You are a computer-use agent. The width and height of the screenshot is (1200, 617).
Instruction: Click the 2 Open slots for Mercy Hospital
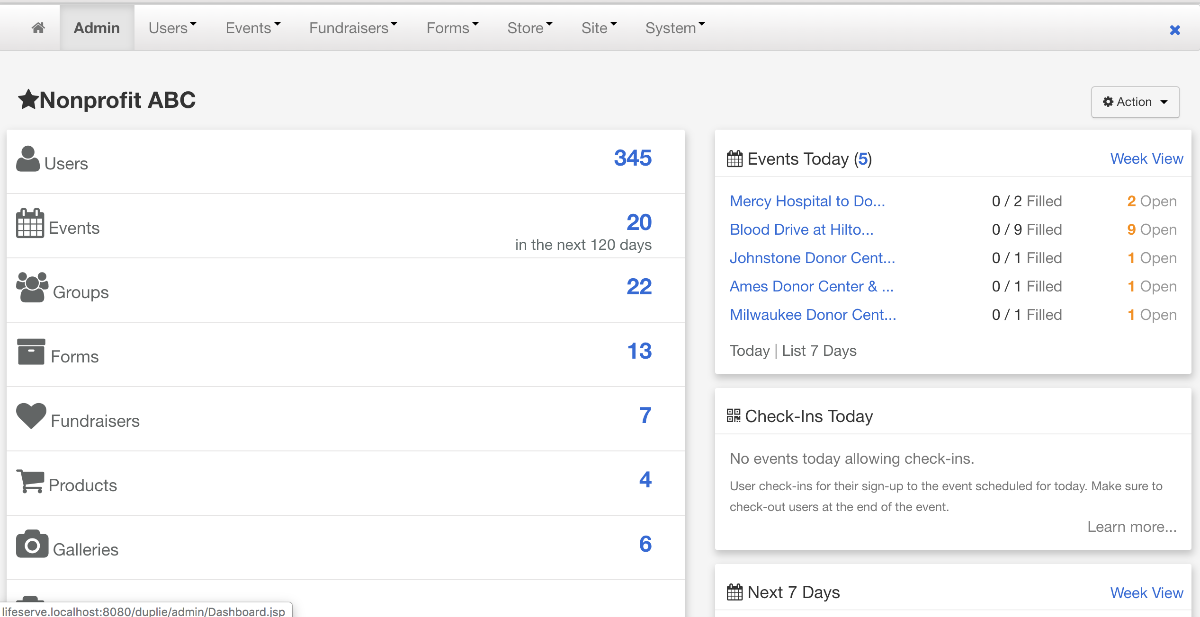coord(1152,201)
